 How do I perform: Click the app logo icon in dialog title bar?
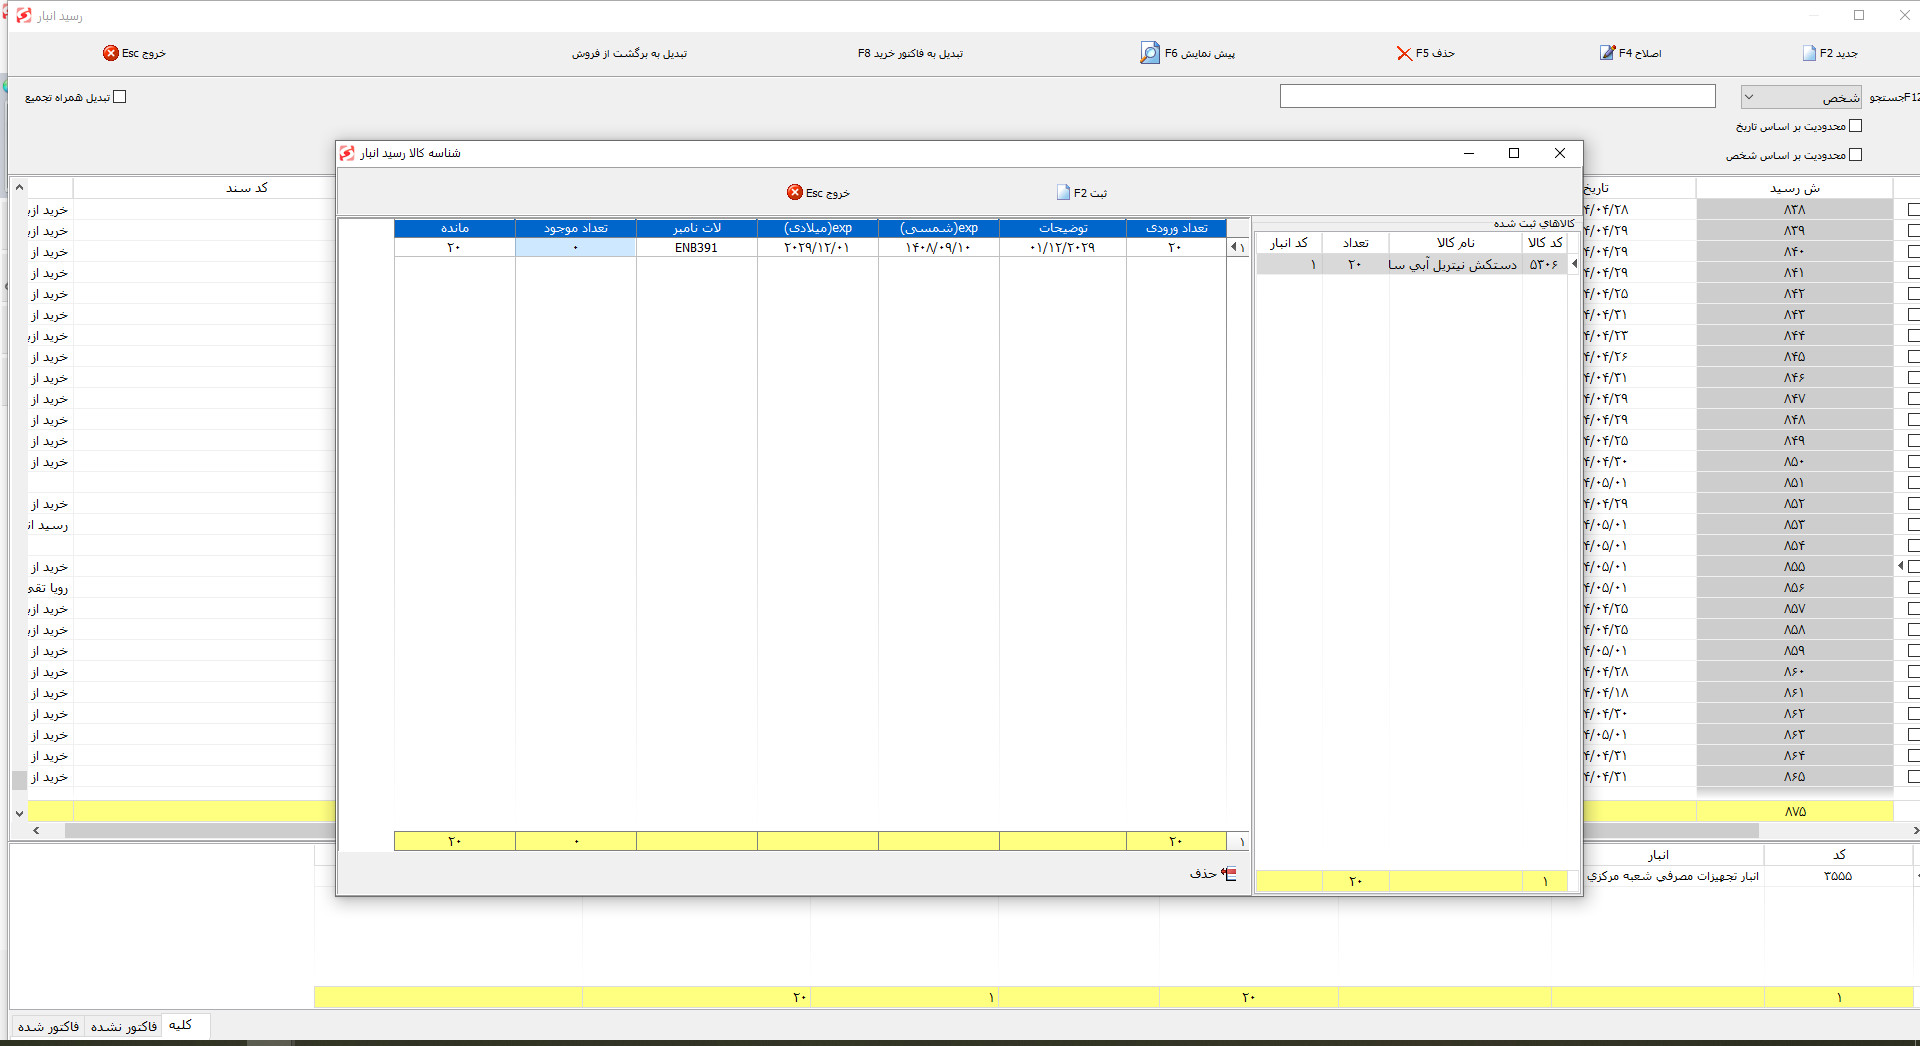(x=347, y=153)
